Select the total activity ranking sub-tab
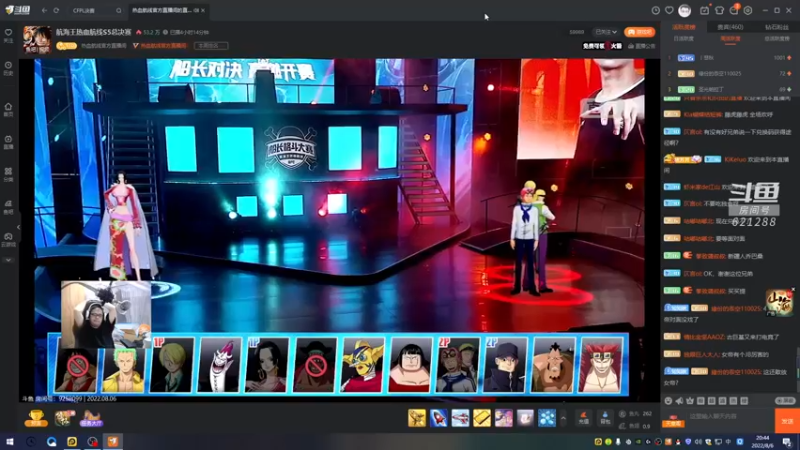Viewport: 800px width, 450px height. 777,38
